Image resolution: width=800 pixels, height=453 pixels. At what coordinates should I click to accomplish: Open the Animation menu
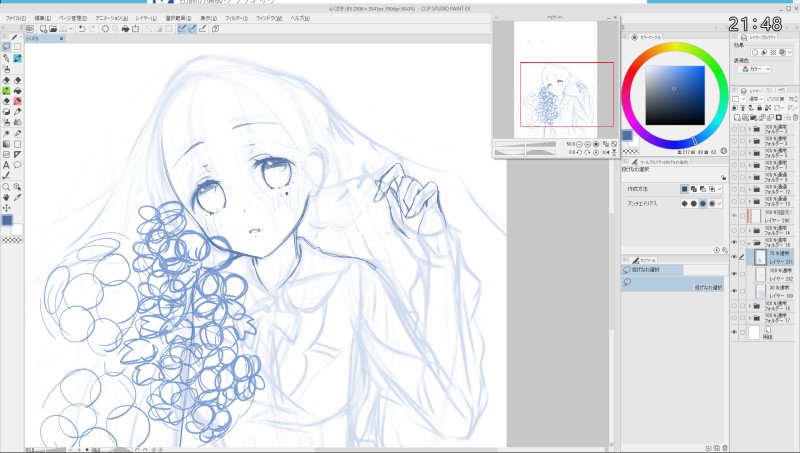pos(112,18)
